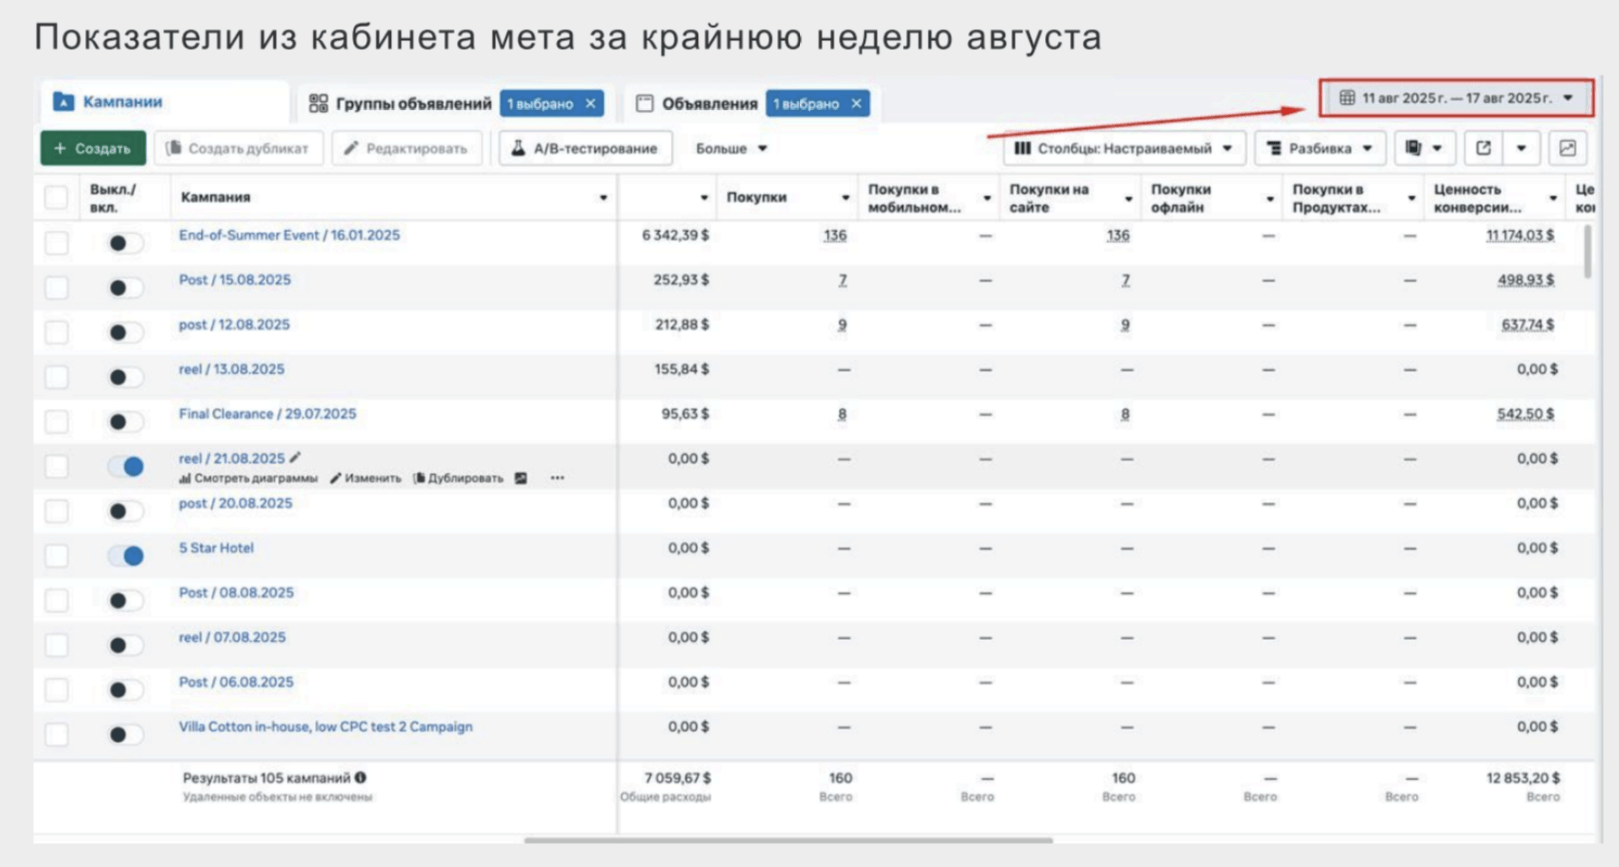Remove the '1 выбрано' filter on Группы объявлений
The image size is (1619, 867).
[x=591, y=103]
